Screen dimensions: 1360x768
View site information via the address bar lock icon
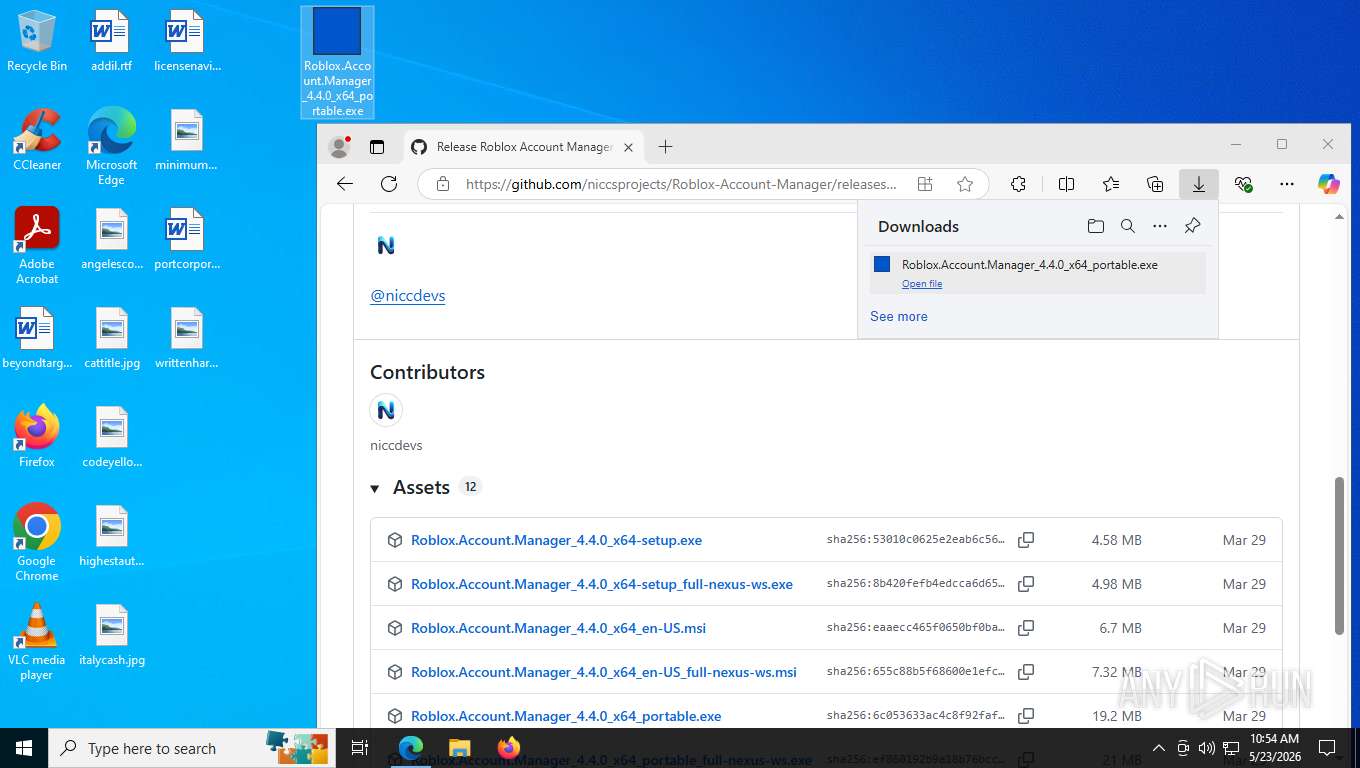[443, 184]
